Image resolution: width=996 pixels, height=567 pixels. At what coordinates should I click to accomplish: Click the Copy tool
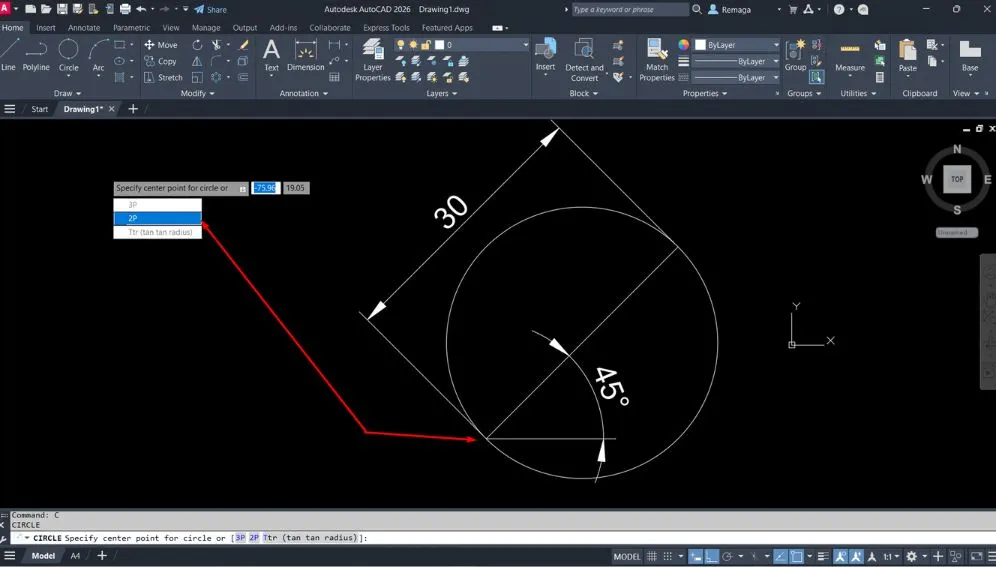point(160,62)
